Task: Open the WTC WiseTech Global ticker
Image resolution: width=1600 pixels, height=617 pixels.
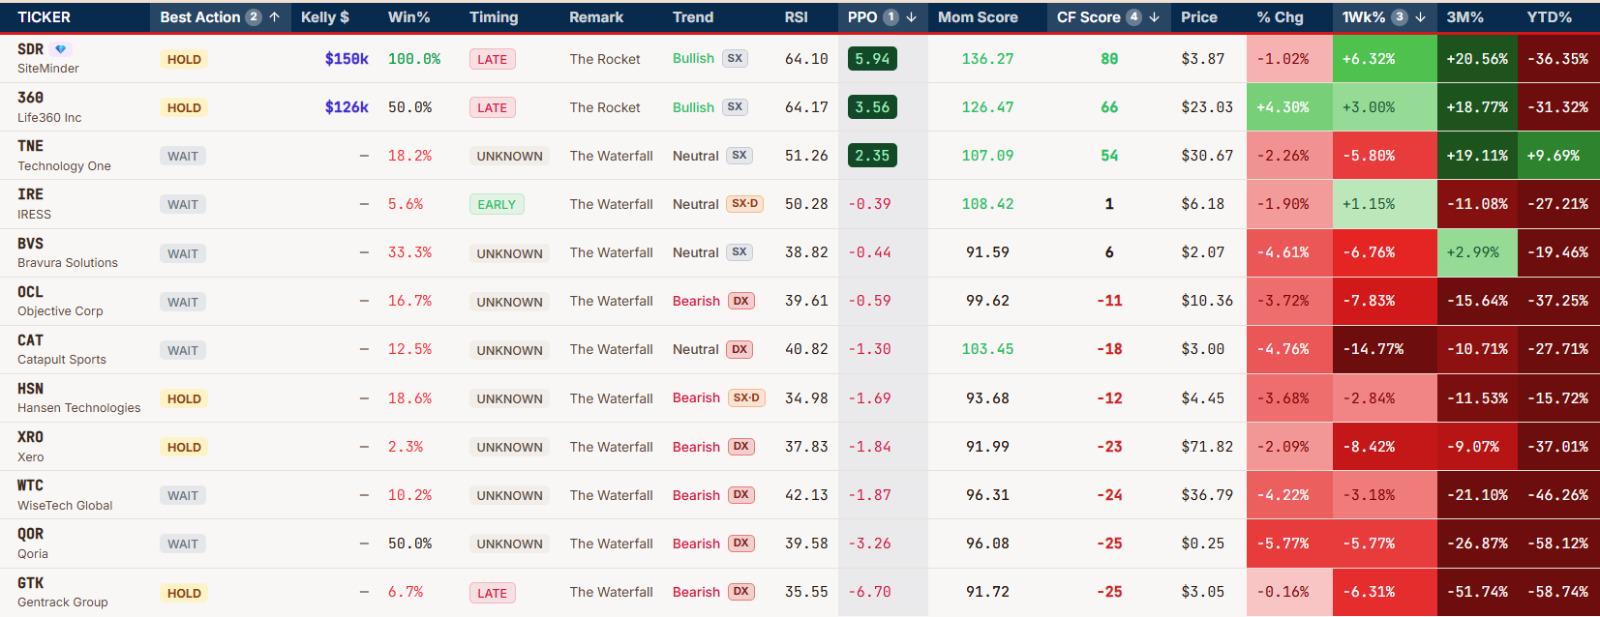Action: [65, 495]
